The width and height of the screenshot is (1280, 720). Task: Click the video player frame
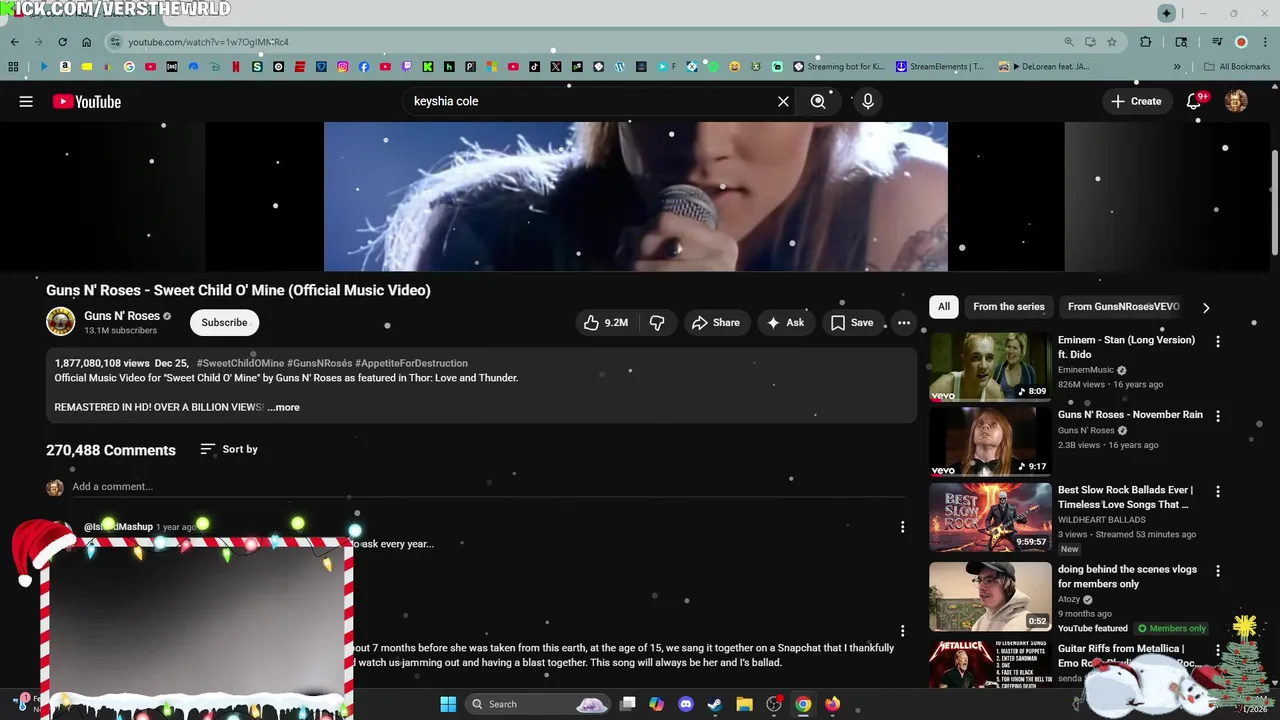636,196
